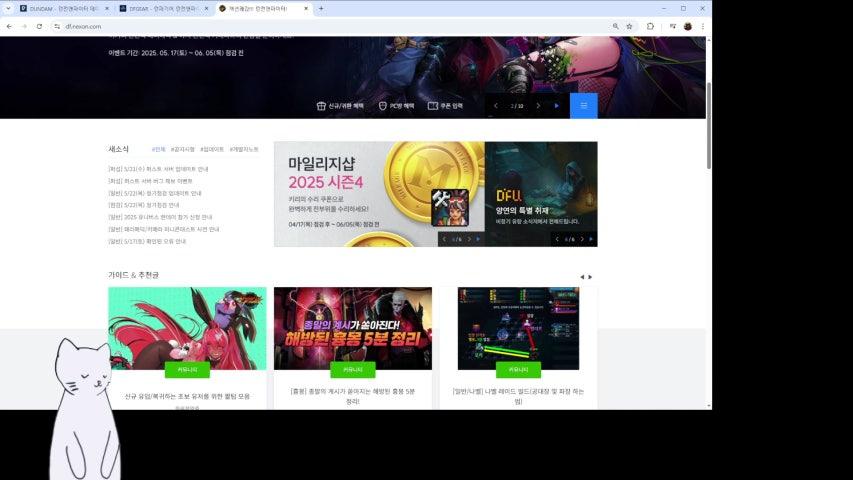Select the active df.nexon.com tab
This screenshot has height=480, width=853.
264,9
